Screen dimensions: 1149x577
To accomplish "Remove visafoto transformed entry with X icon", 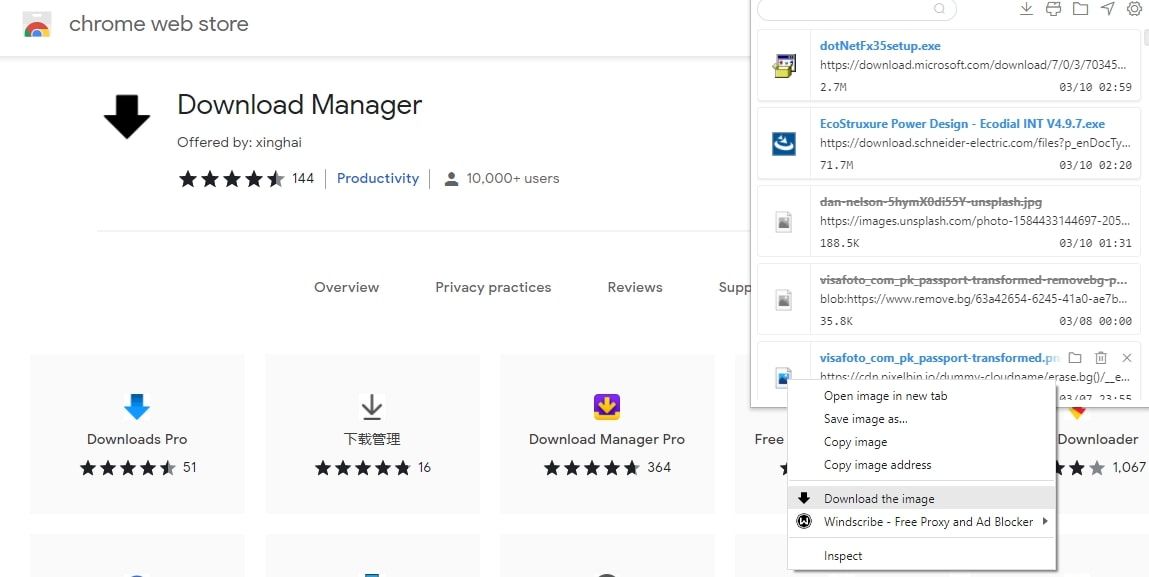I will coord(1127,358).
